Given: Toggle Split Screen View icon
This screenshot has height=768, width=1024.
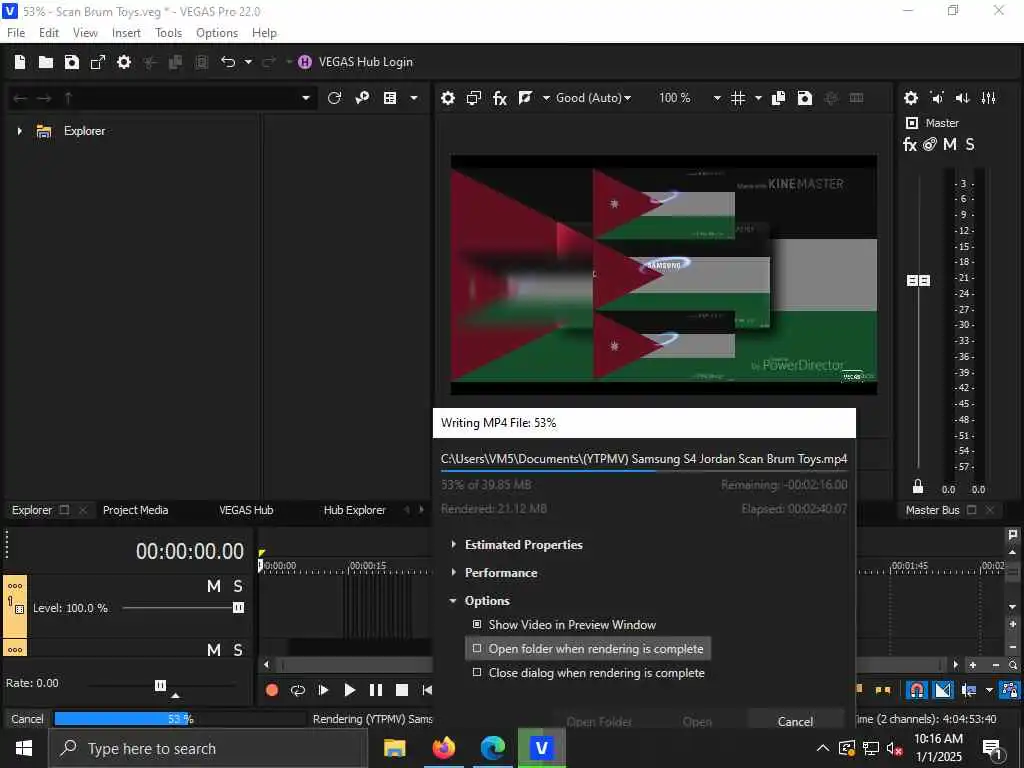Looking at the screenshot, I should (x=525, y=98).
